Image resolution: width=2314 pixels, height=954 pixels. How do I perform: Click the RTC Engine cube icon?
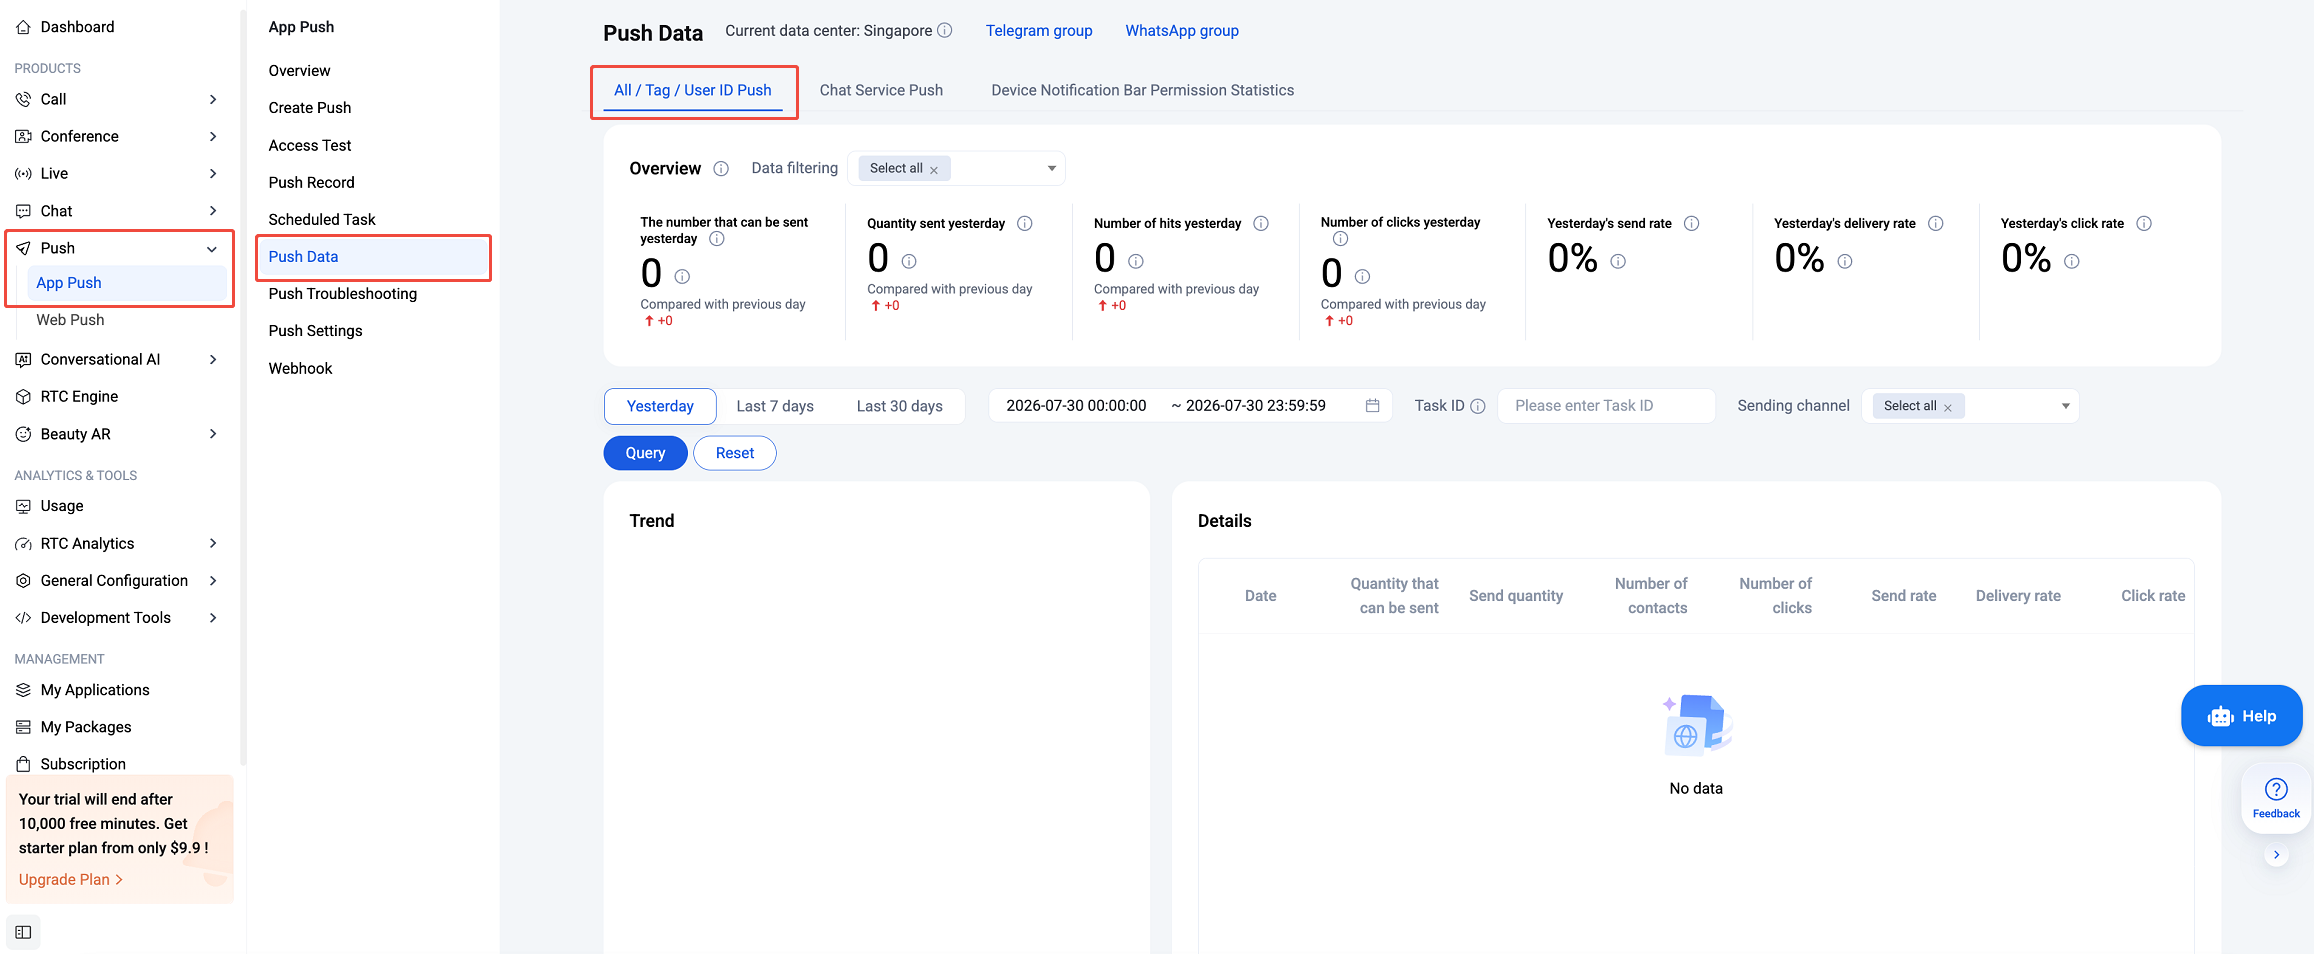tap(23, 397)
